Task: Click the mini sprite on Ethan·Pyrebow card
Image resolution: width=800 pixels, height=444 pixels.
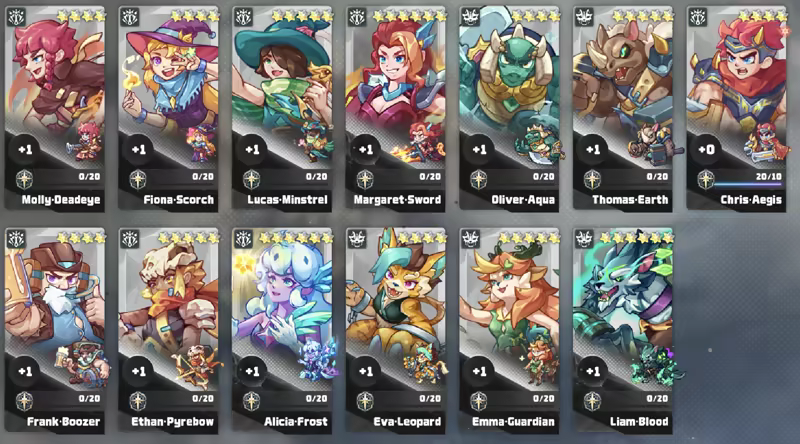Action: [196, 363]
